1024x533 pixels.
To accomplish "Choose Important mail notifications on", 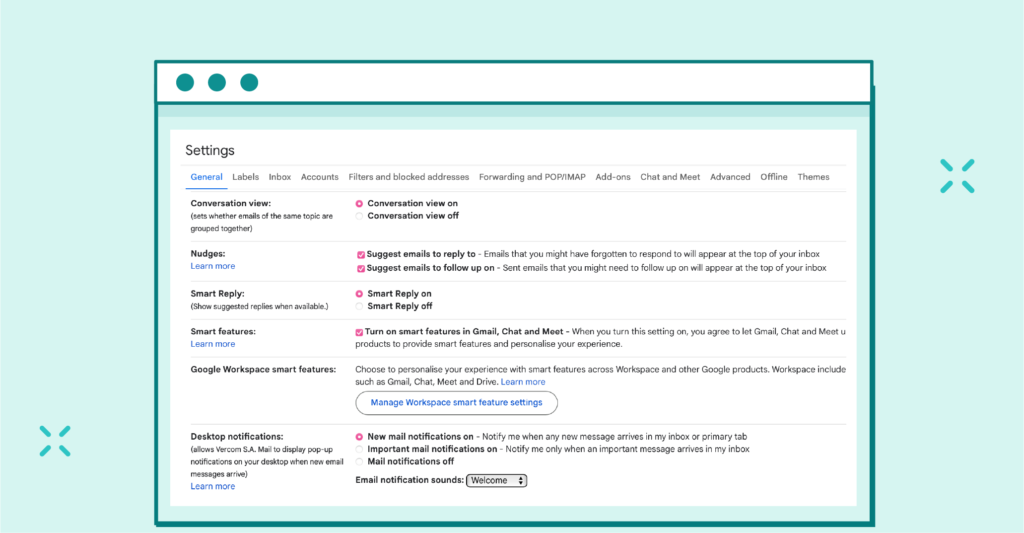I will coord(360,450).
